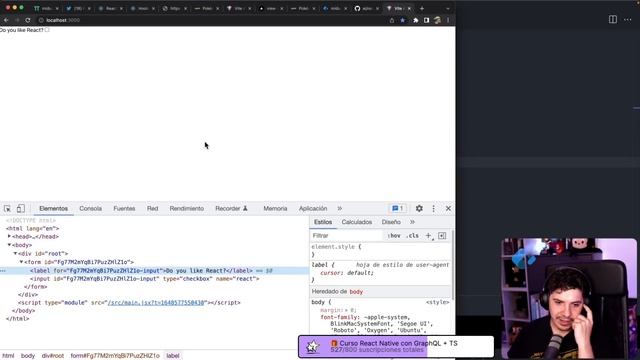Select the form breadcrumb
Viewport: 640px width, 360px height.
click(115, 356)
